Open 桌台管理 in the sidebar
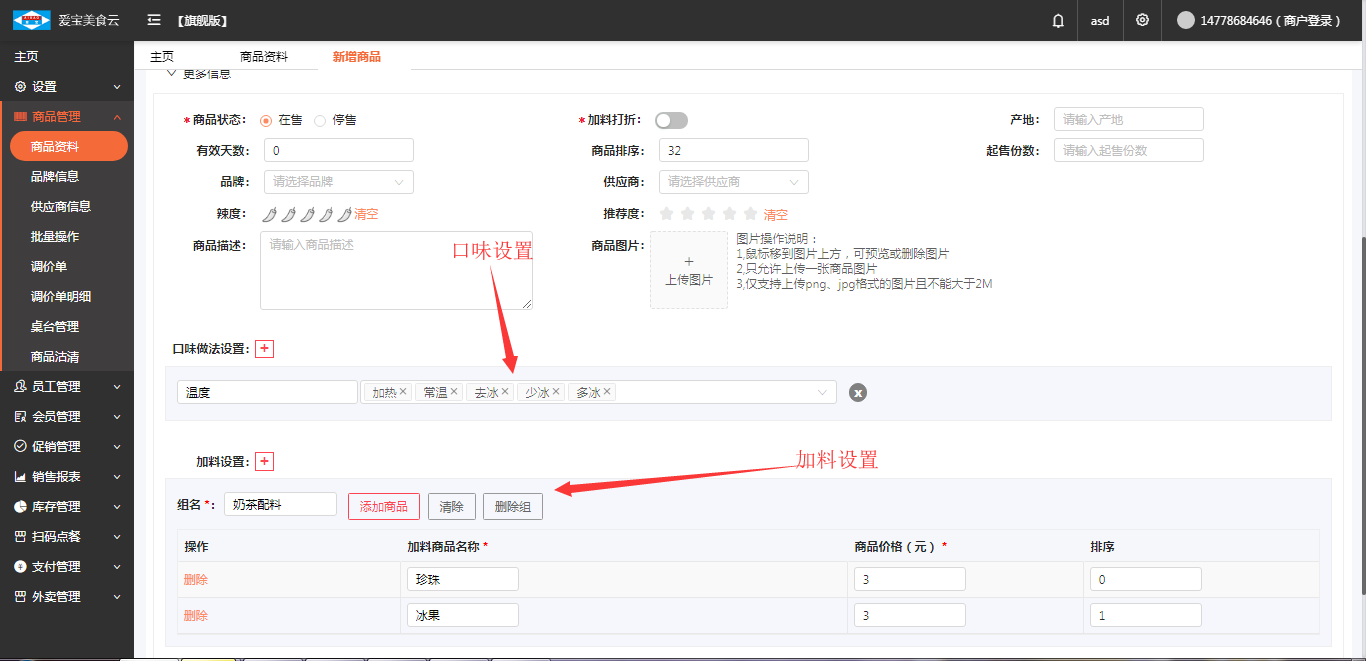Viewport: 1366px width, 661px height. click(55, 327)
